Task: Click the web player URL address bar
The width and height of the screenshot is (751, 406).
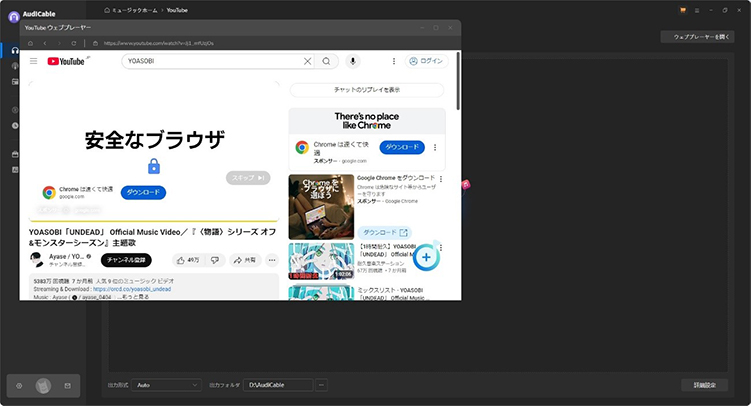Action: (159, 43)
